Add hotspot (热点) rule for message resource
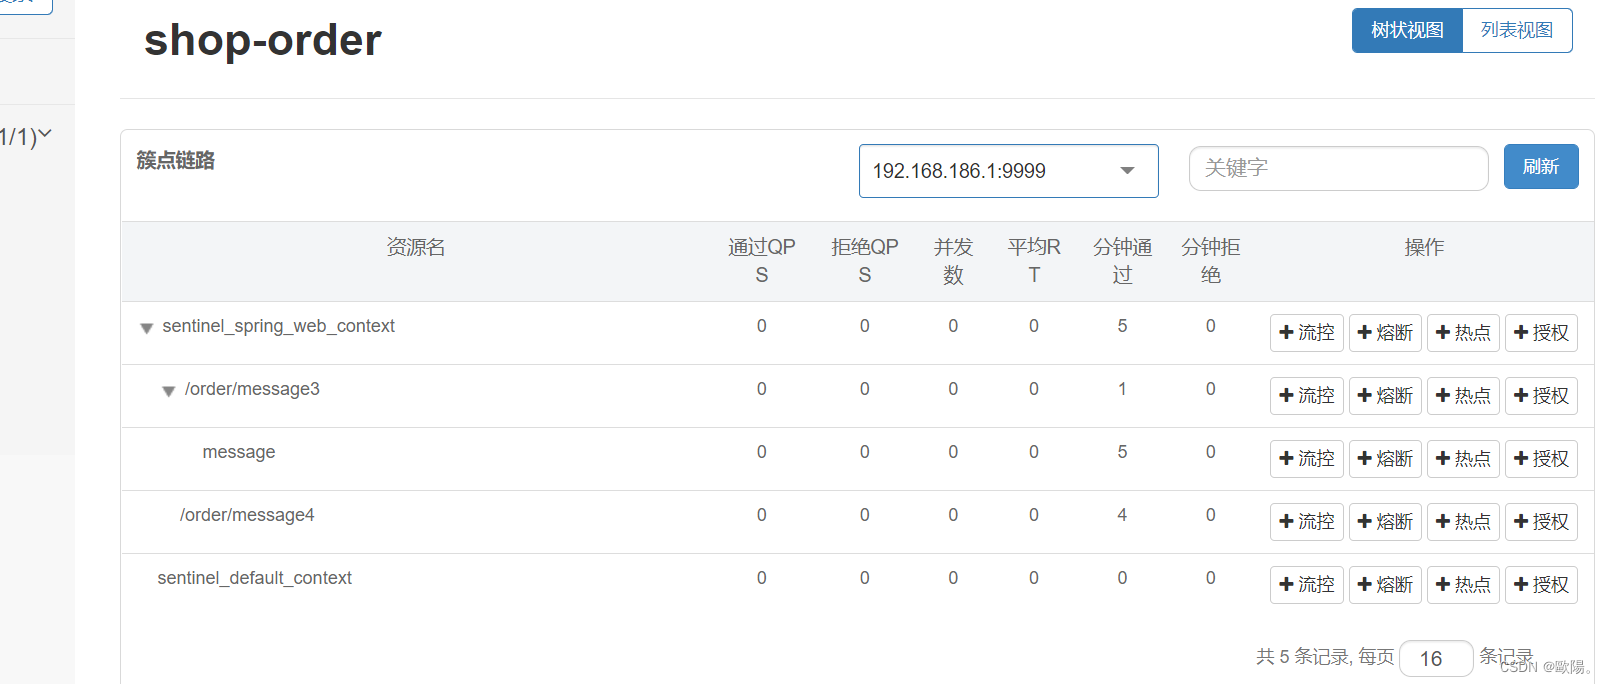 tap(1463, 459)
